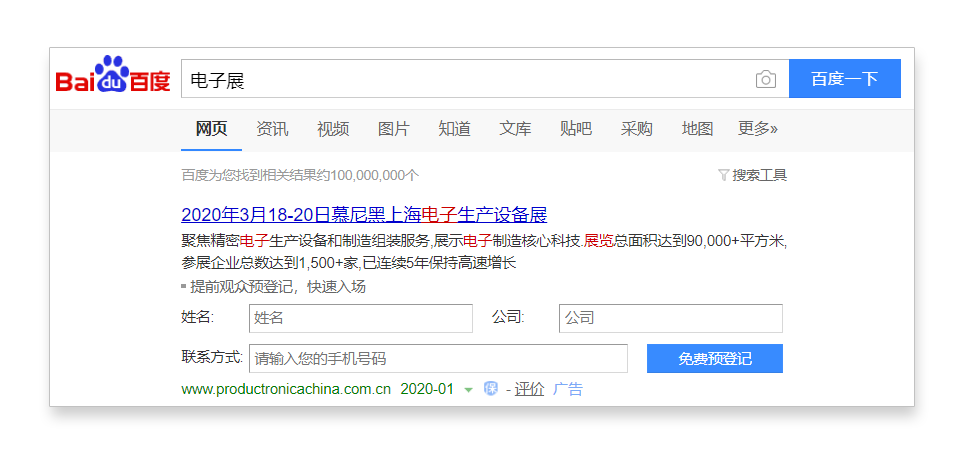The image size is (964, 454).
Task: Open the 更多» menu
Action: (757, 129)
